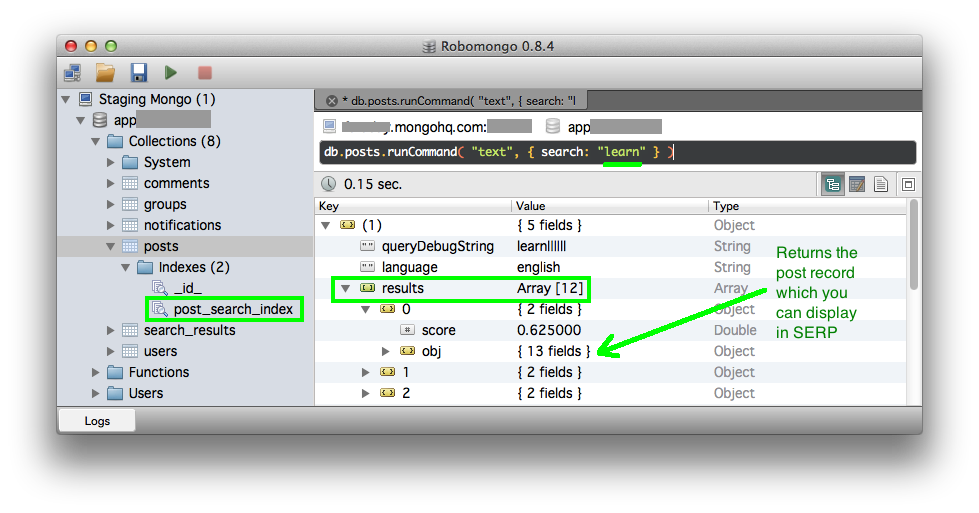
Task: Expand the Users folder
Action: click(x=96, y=393)
